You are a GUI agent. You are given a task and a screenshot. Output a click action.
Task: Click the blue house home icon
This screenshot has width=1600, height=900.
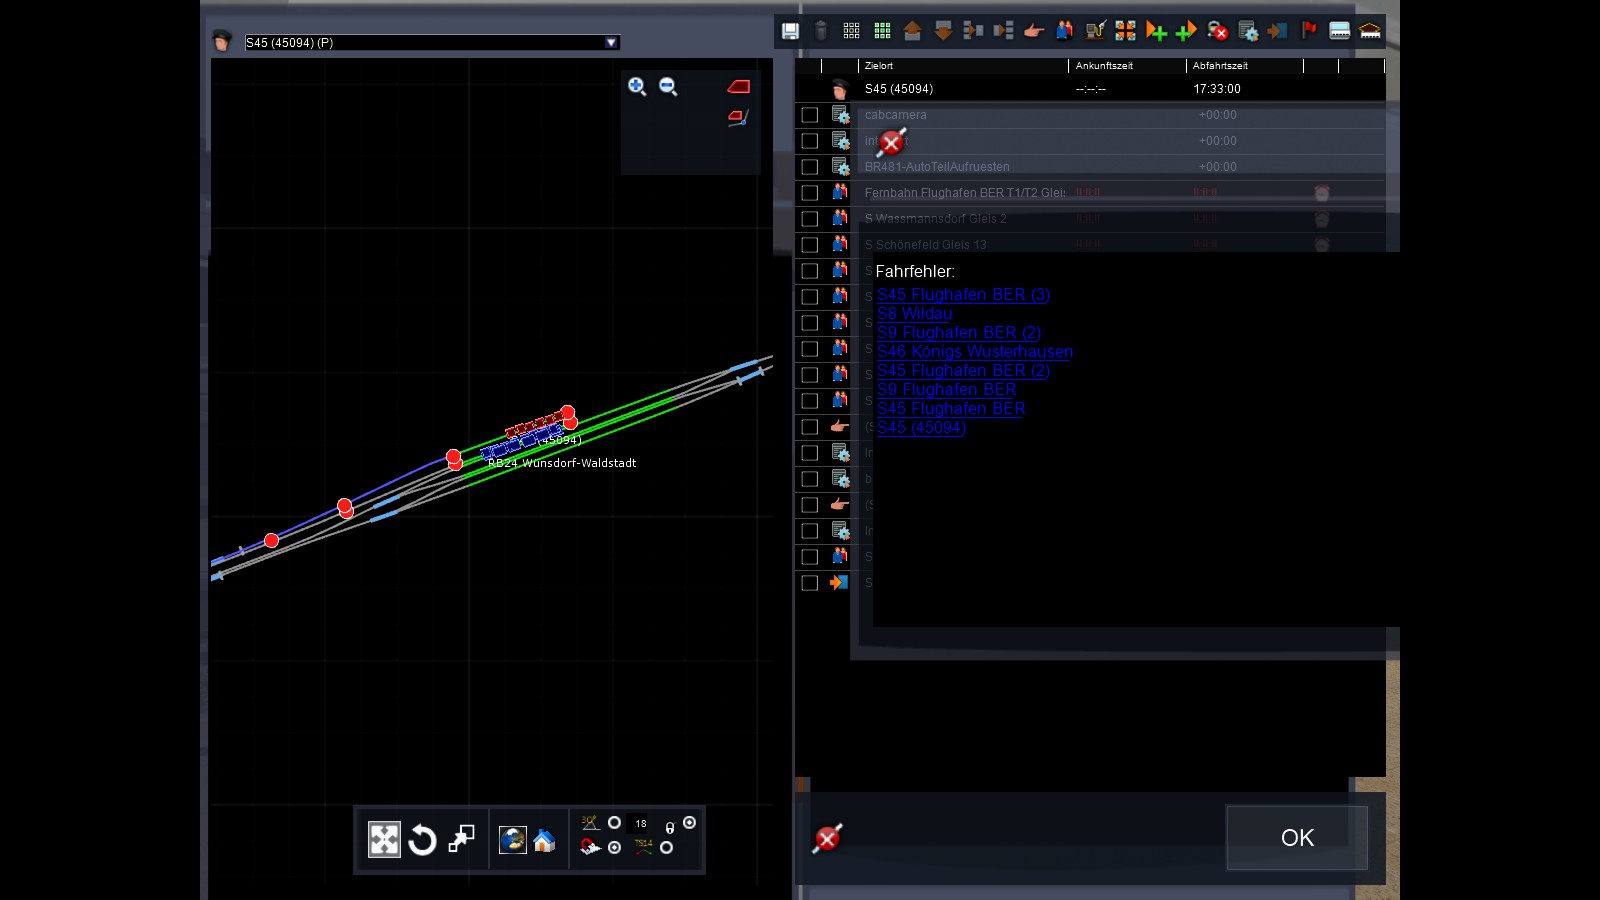click(544, 841)
